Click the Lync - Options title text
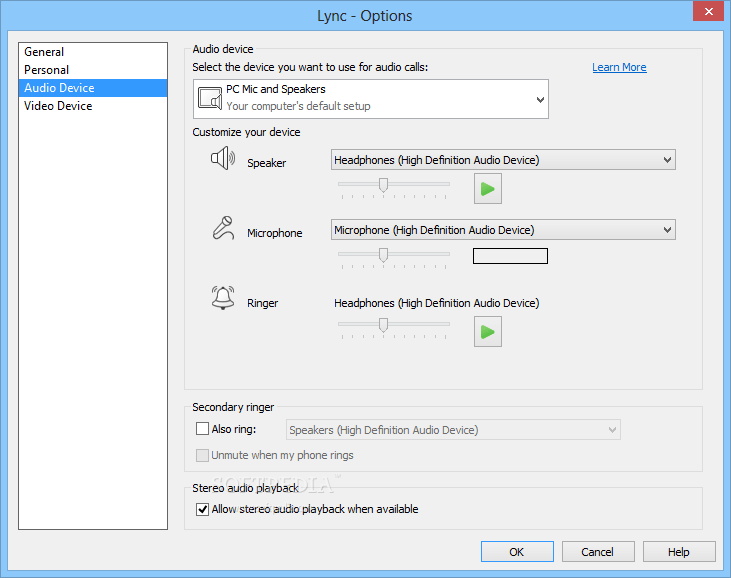The width and height of the screenshot is (731, 578). pyautogui.click(x=365, y=16)
